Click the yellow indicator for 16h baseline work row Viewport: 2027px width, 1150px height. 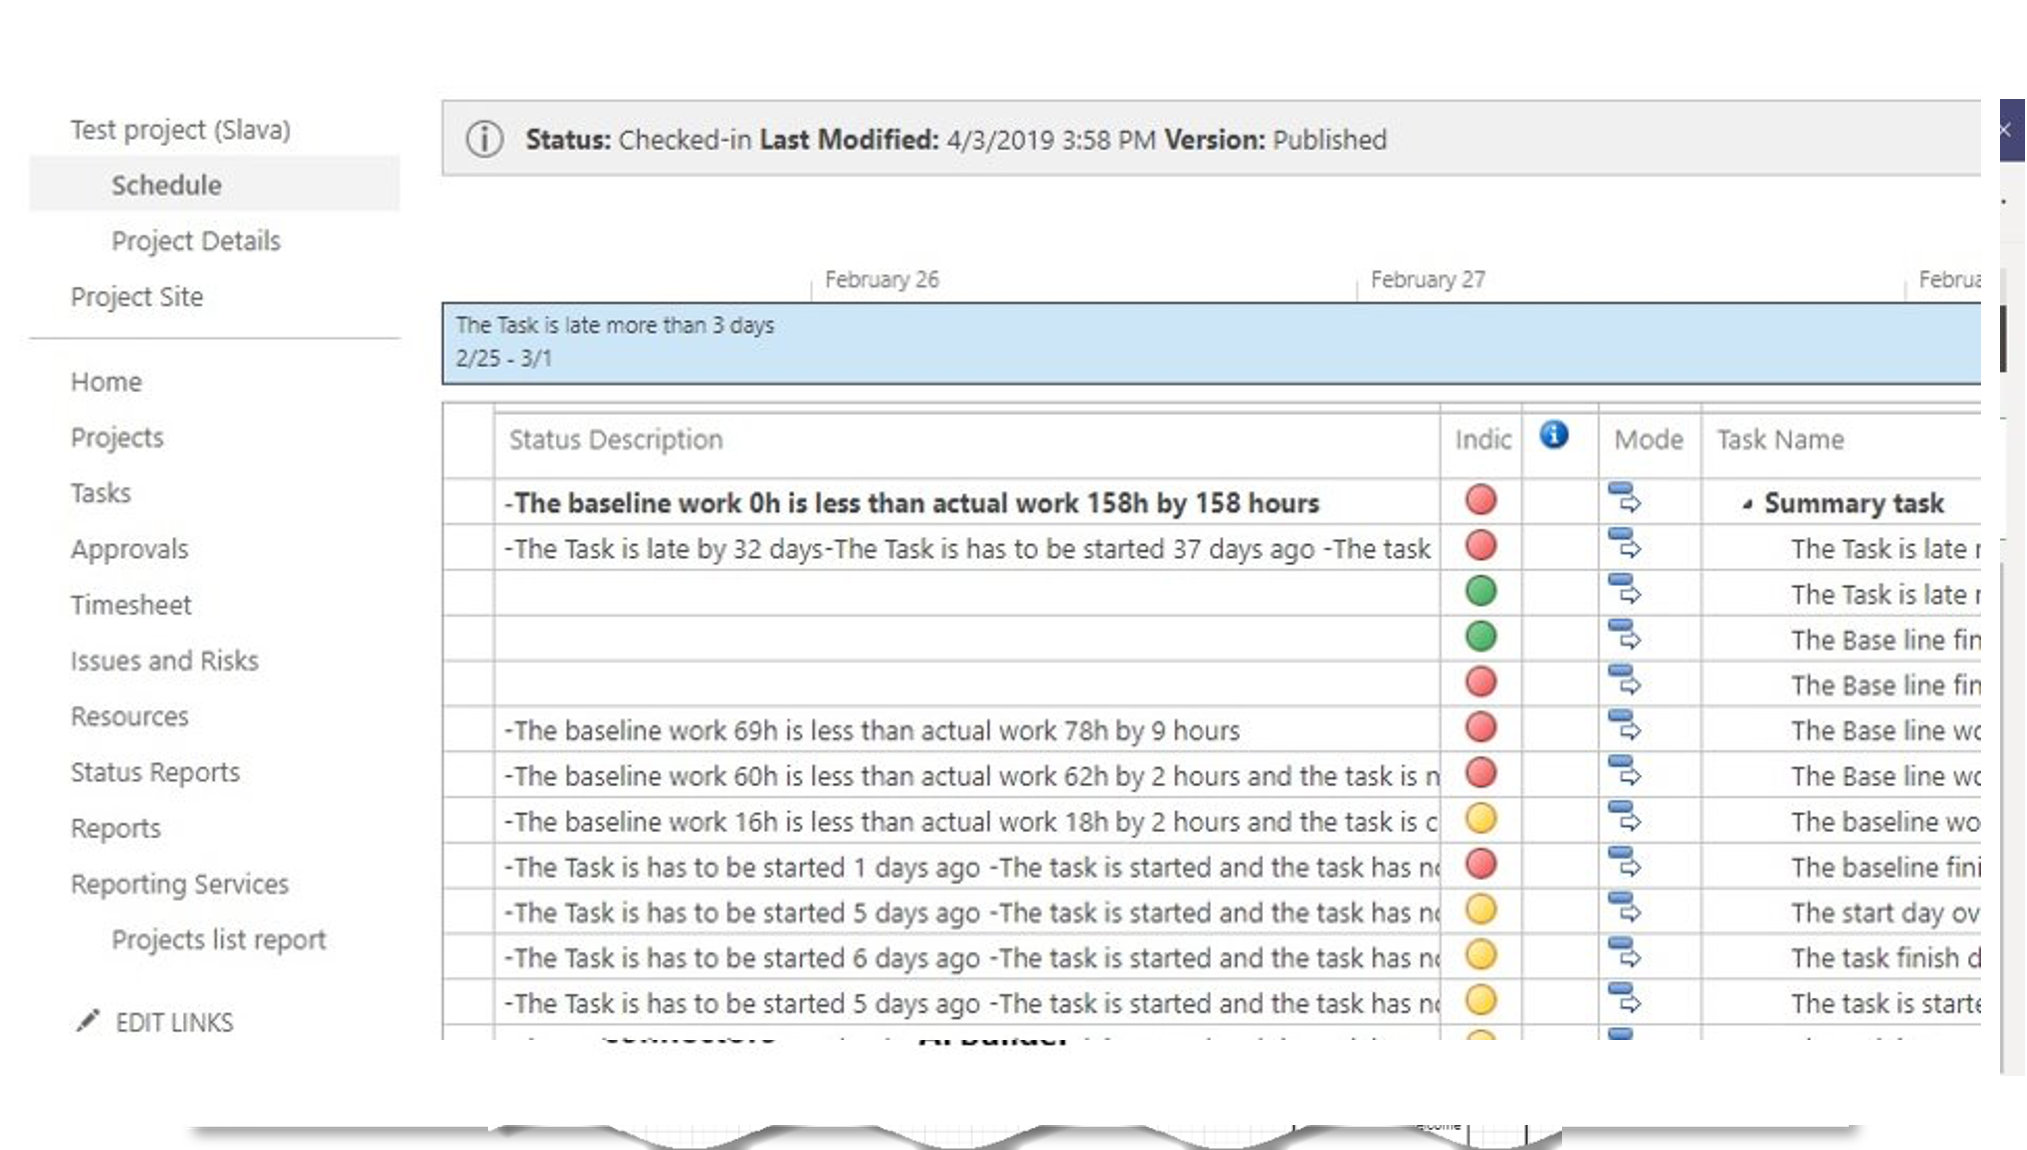click(x=1480, y=819)
